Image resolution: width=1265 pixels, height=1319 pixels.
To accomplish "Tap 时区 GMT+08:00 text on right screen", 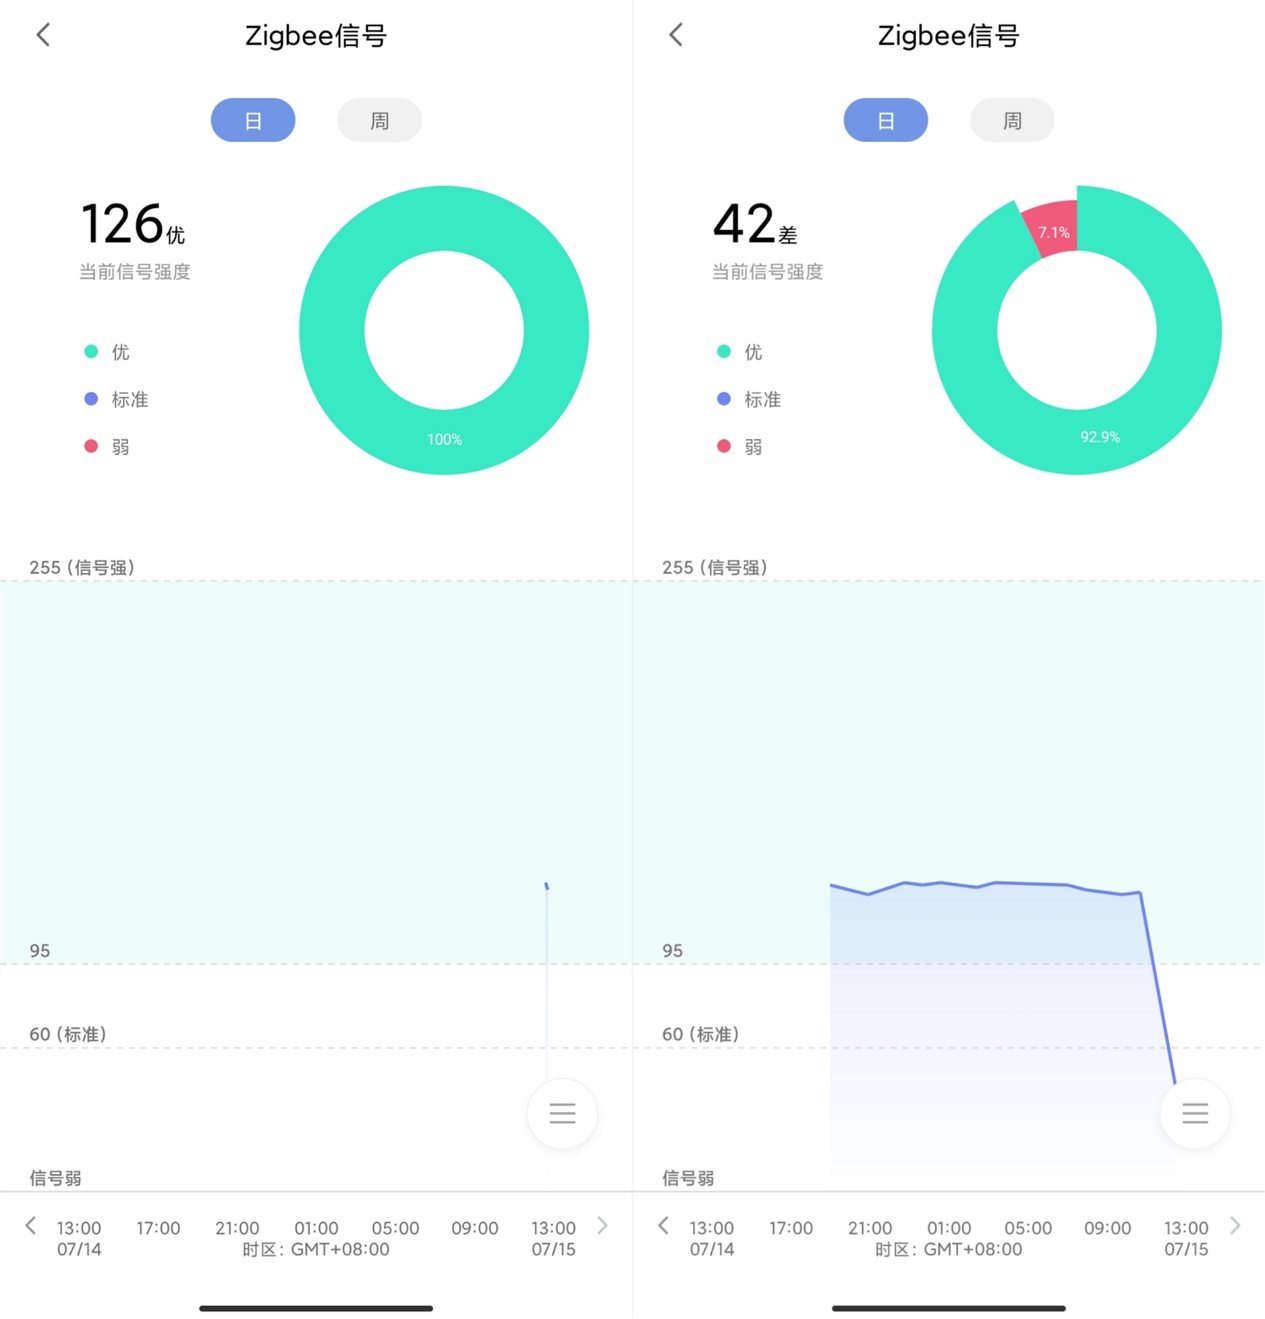I will click(949, 1249).
